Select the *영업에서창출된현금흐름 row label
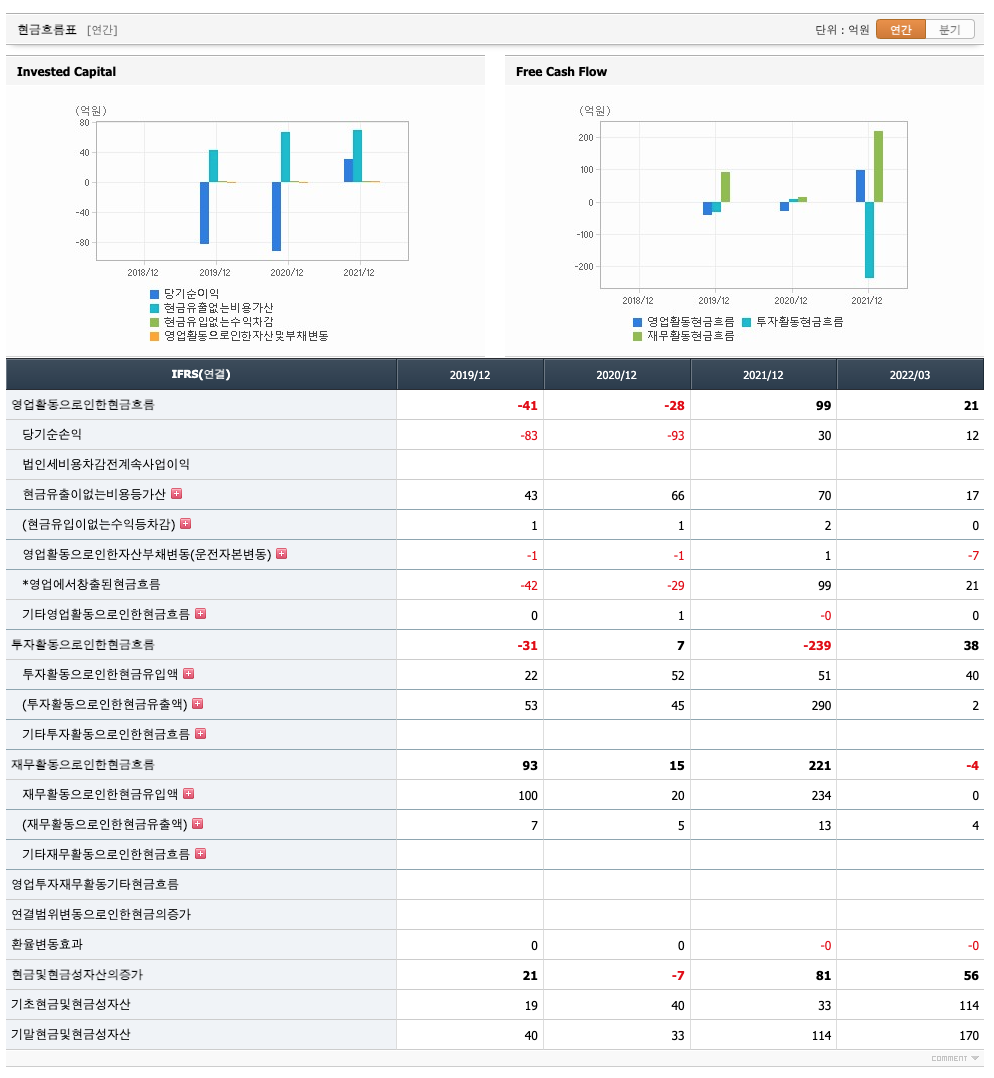The image size is (994, 1078). [91, 584]
